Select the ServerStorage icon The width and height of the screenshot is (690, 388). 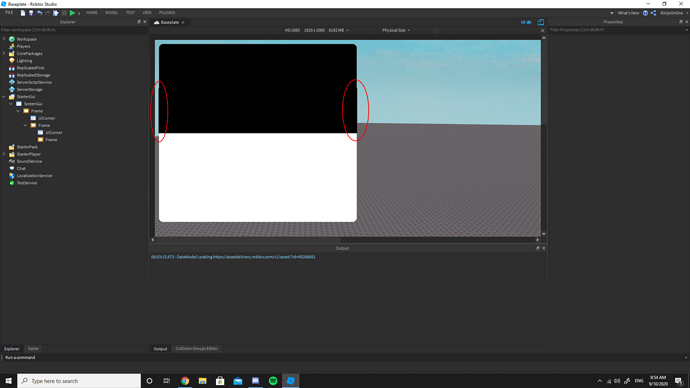(x=12, y=89)
